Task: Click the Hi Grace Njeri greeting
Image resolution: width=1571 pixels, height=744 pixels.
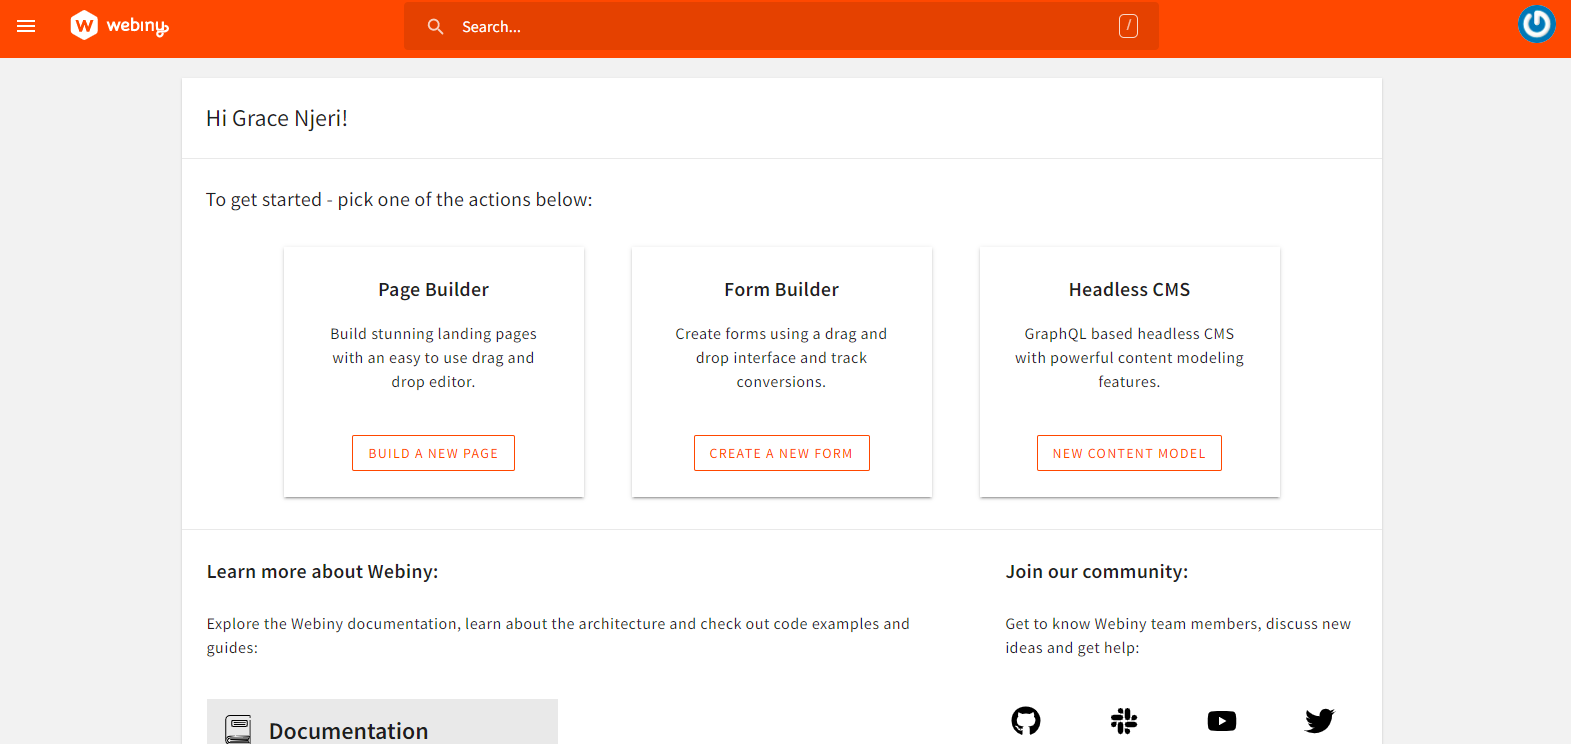Action: pyautogui.click(x=277, y=119)
